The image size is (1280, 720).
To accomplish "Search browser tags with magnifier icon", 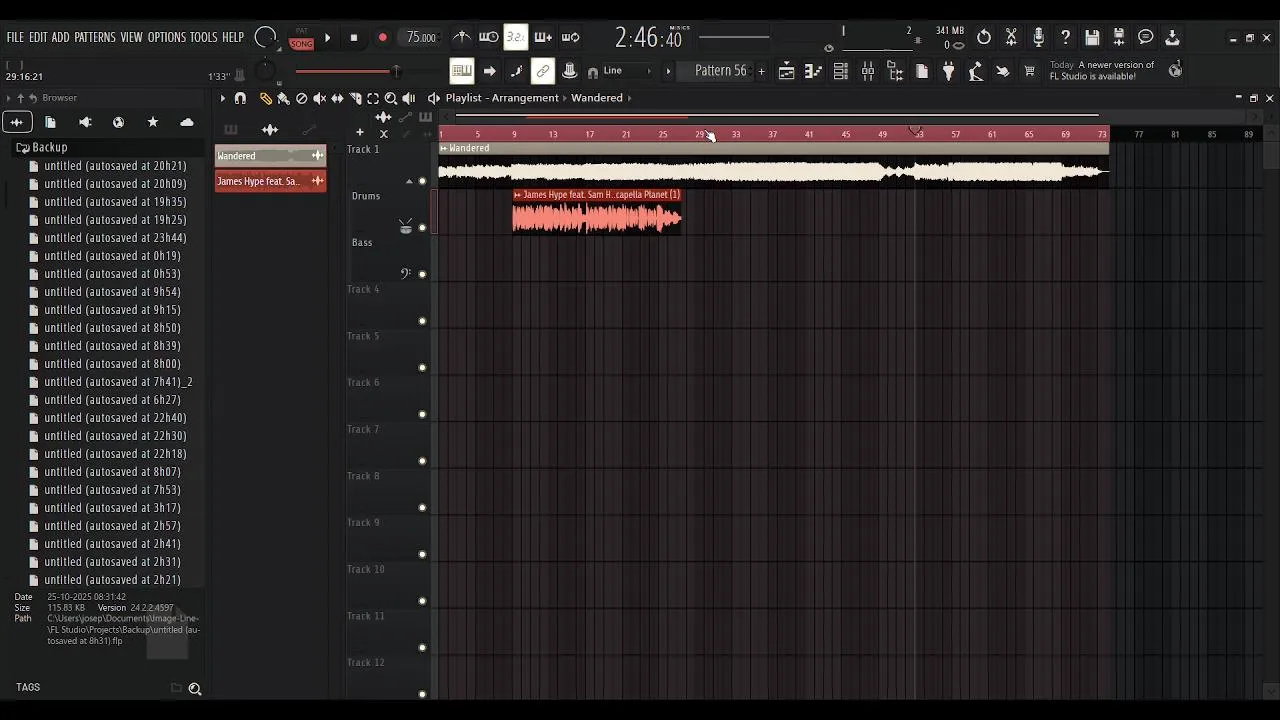I will [195, 688].
